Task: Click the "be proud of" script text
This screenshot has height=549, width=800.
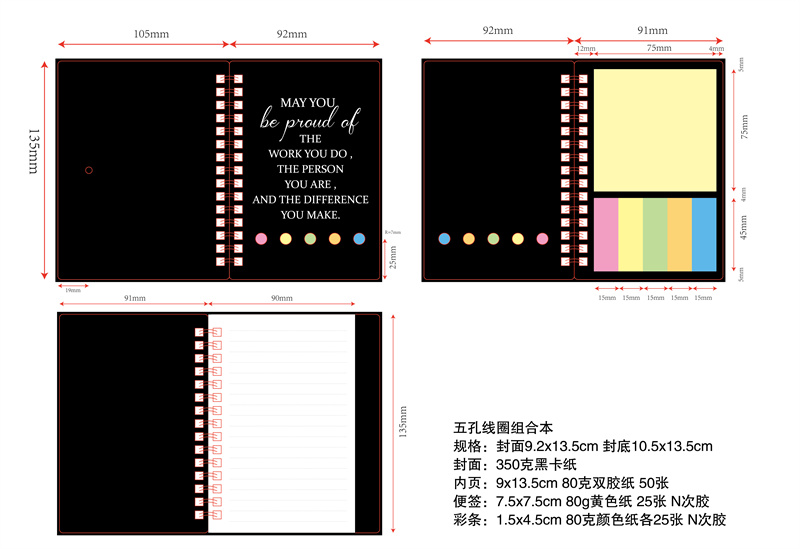Action: click(309, 122)
